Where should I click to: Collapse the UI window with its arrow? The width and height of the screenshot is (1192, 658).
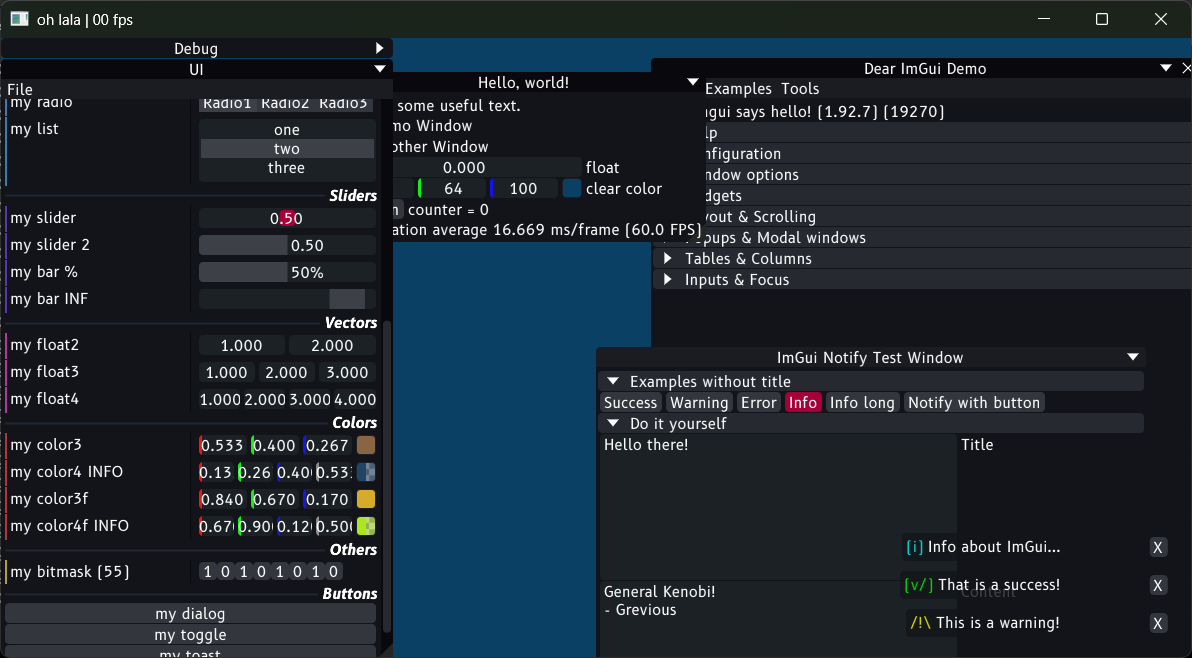tap(379, 69)
